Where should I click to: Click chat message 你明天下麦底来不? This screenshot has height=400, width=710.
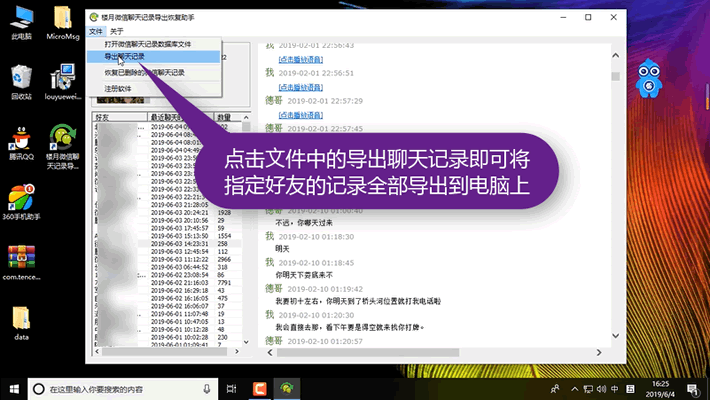[304, 275]
